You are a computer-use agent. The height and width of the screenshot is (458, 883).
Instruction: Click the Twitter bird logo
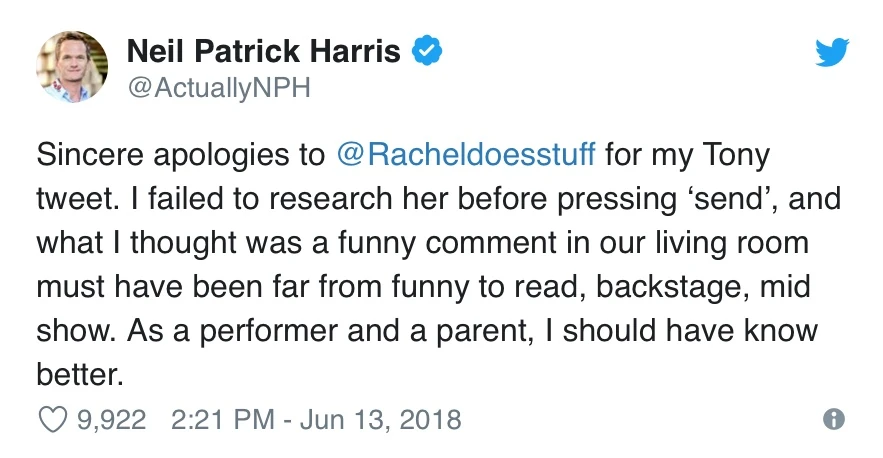[832, 50]
